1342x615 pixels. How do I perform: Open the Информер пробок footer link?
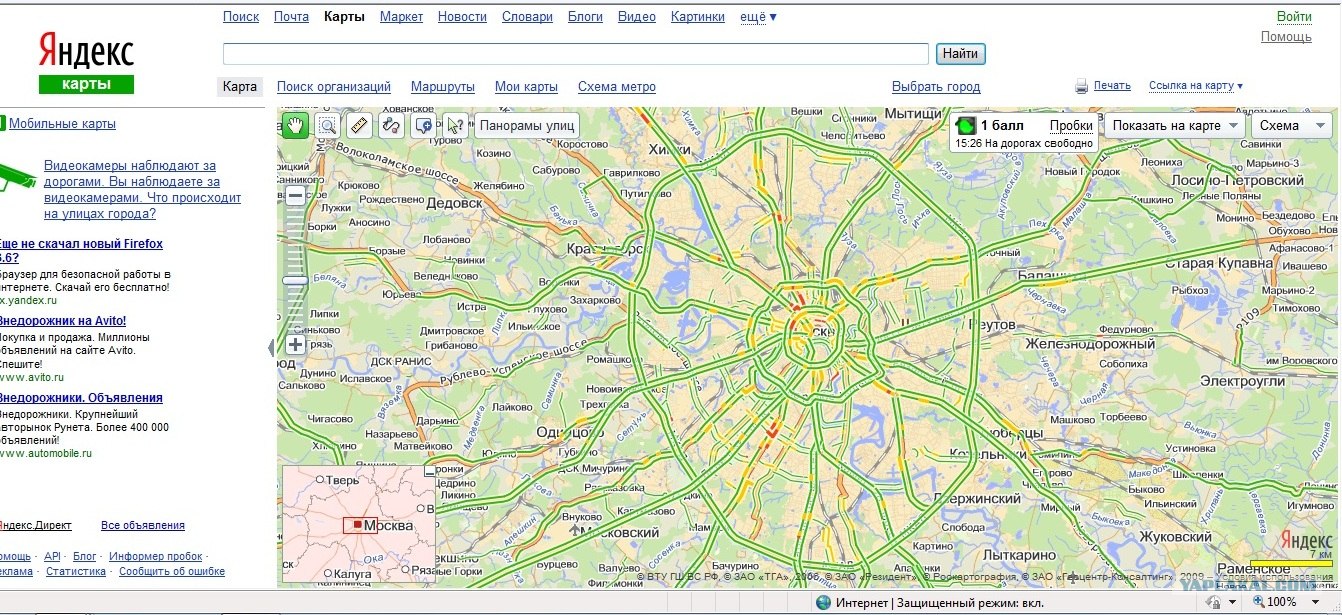(x=156, y=556)
